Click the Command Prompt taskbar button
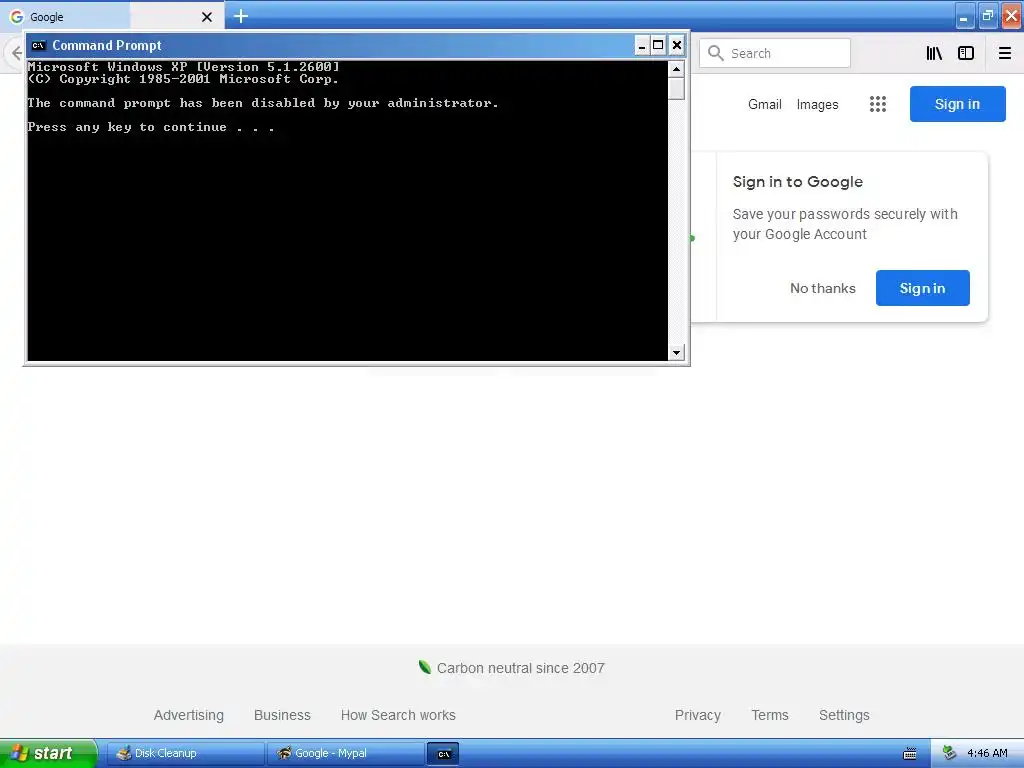The width and height of the screenshot is (1024, 768). pos(443,754)
